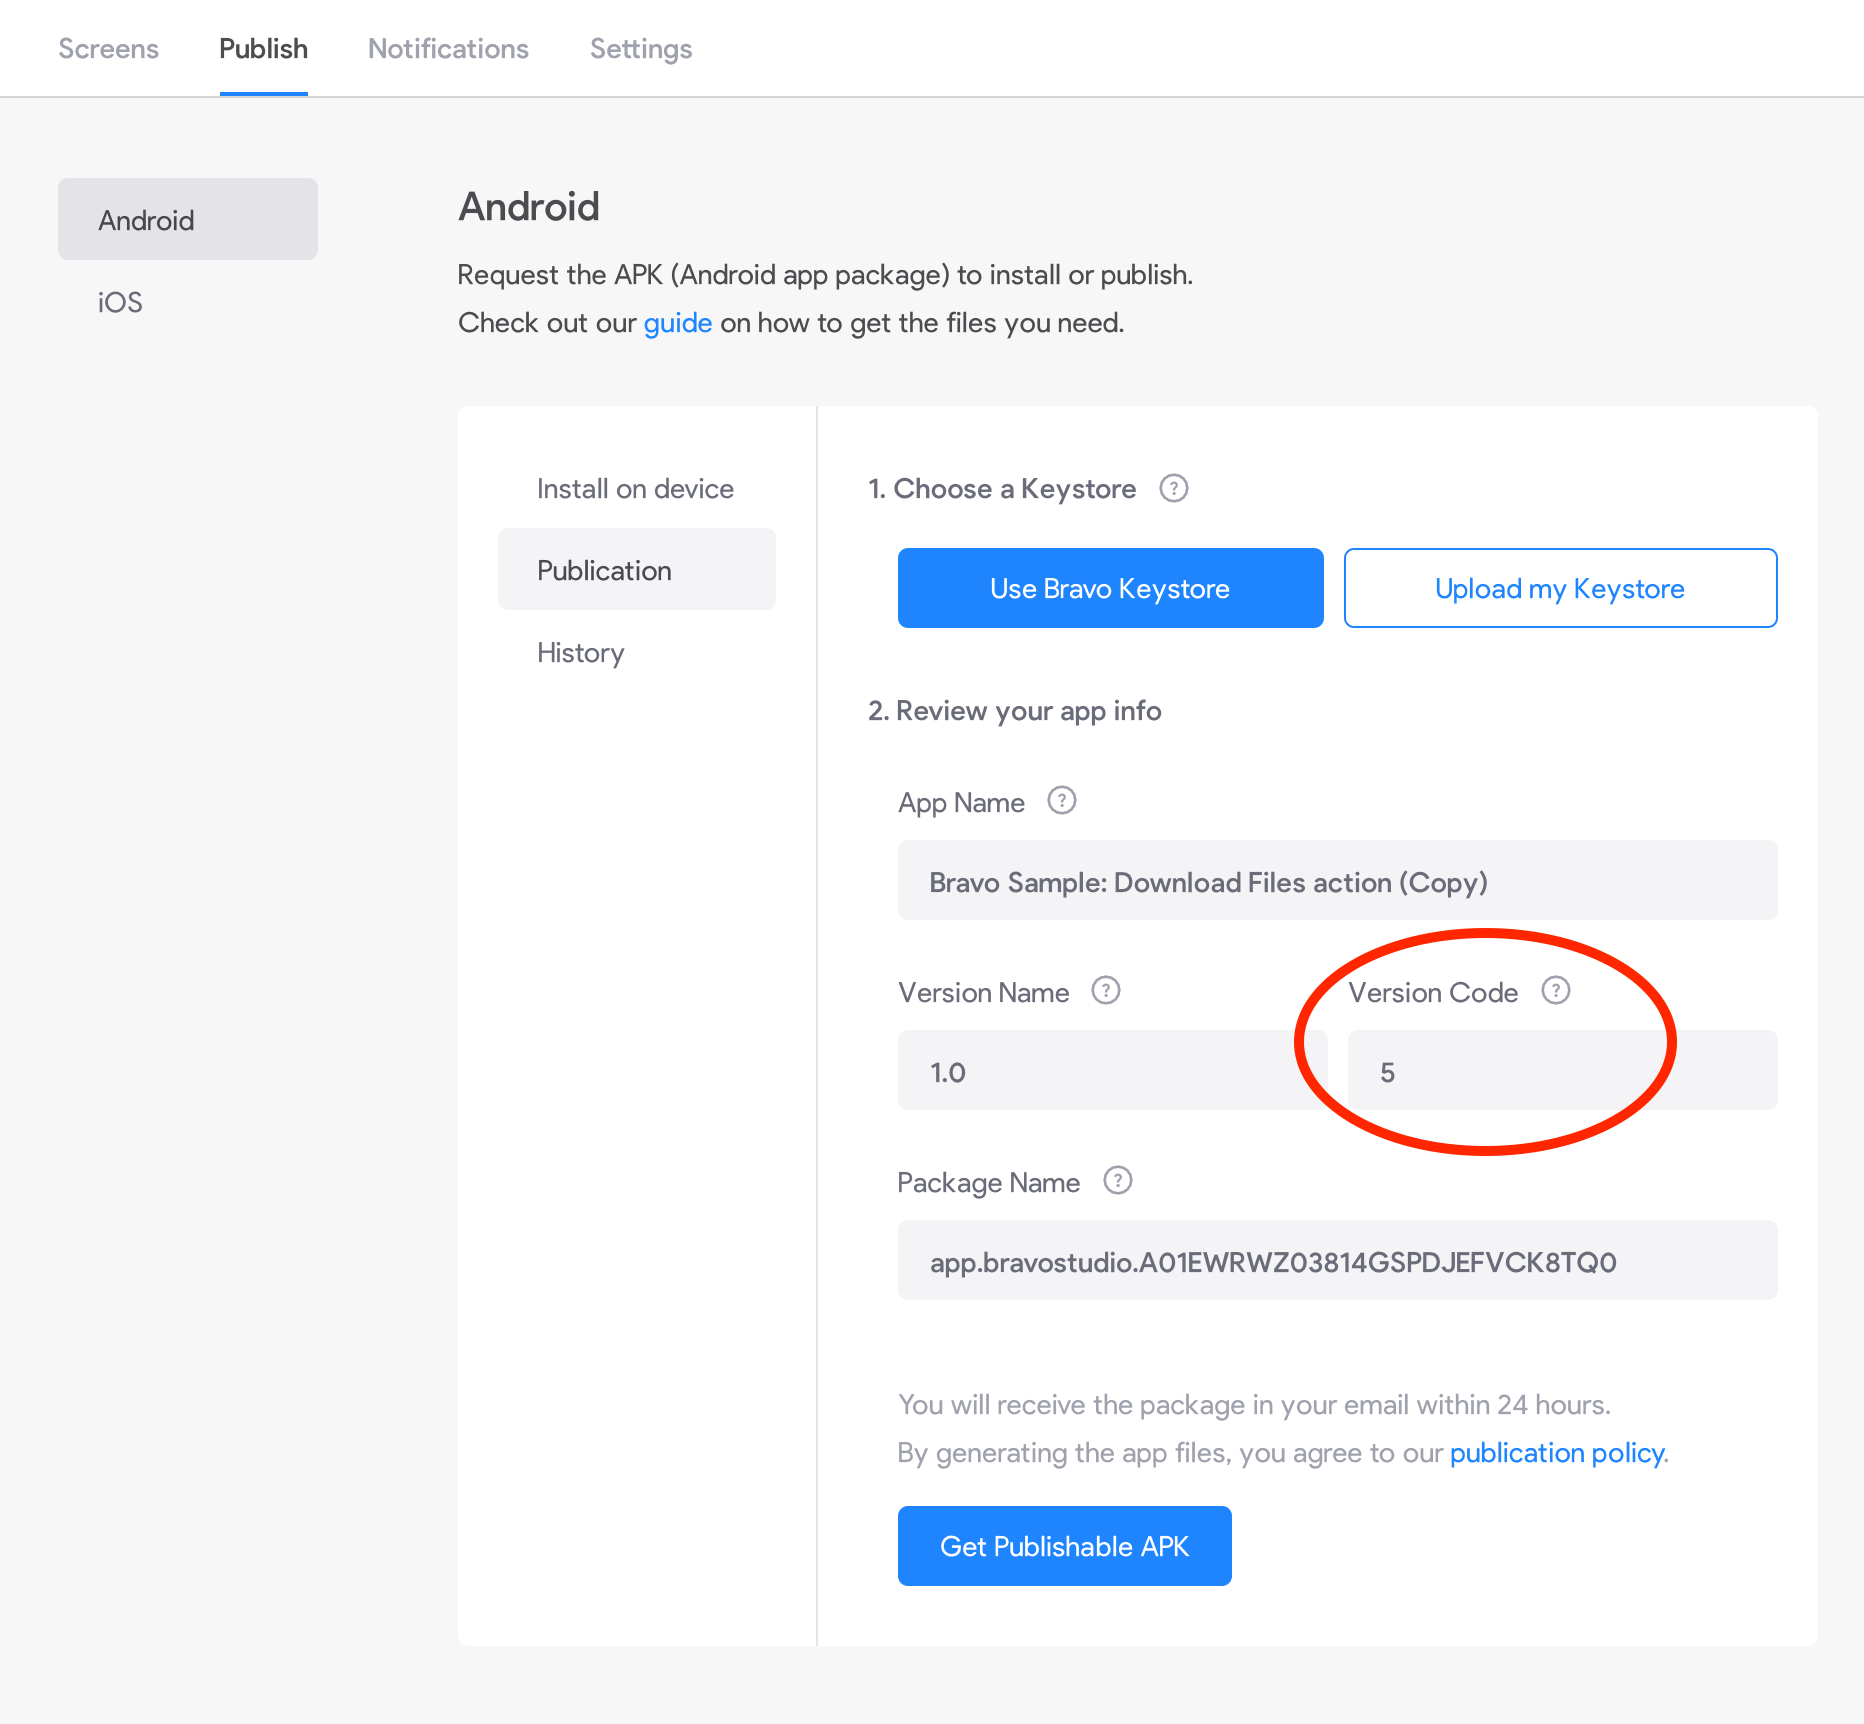Focus the Version Name field showing 1.0

pyautogui.click(x=1112, y=1070)
